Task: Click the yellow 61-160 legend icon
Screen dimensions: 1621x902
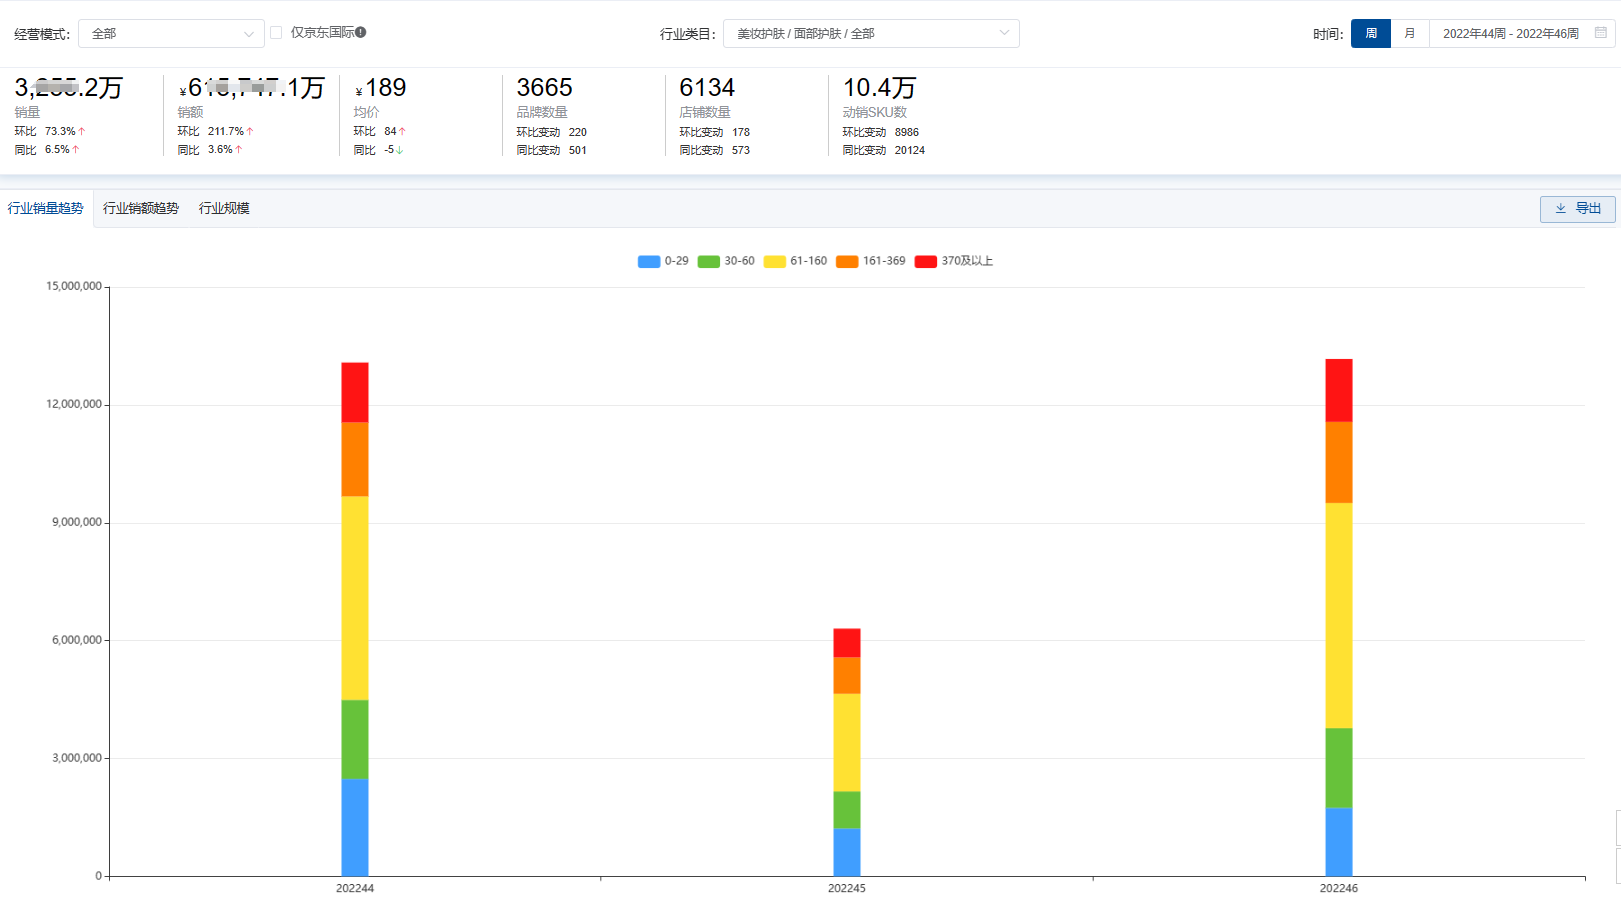Action: [x=774, y=261]
